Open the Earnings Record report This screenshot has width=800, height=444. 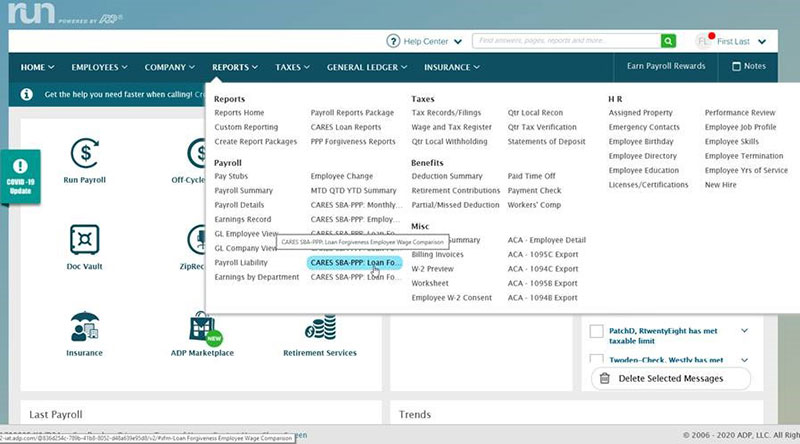[x=242, y=219]
